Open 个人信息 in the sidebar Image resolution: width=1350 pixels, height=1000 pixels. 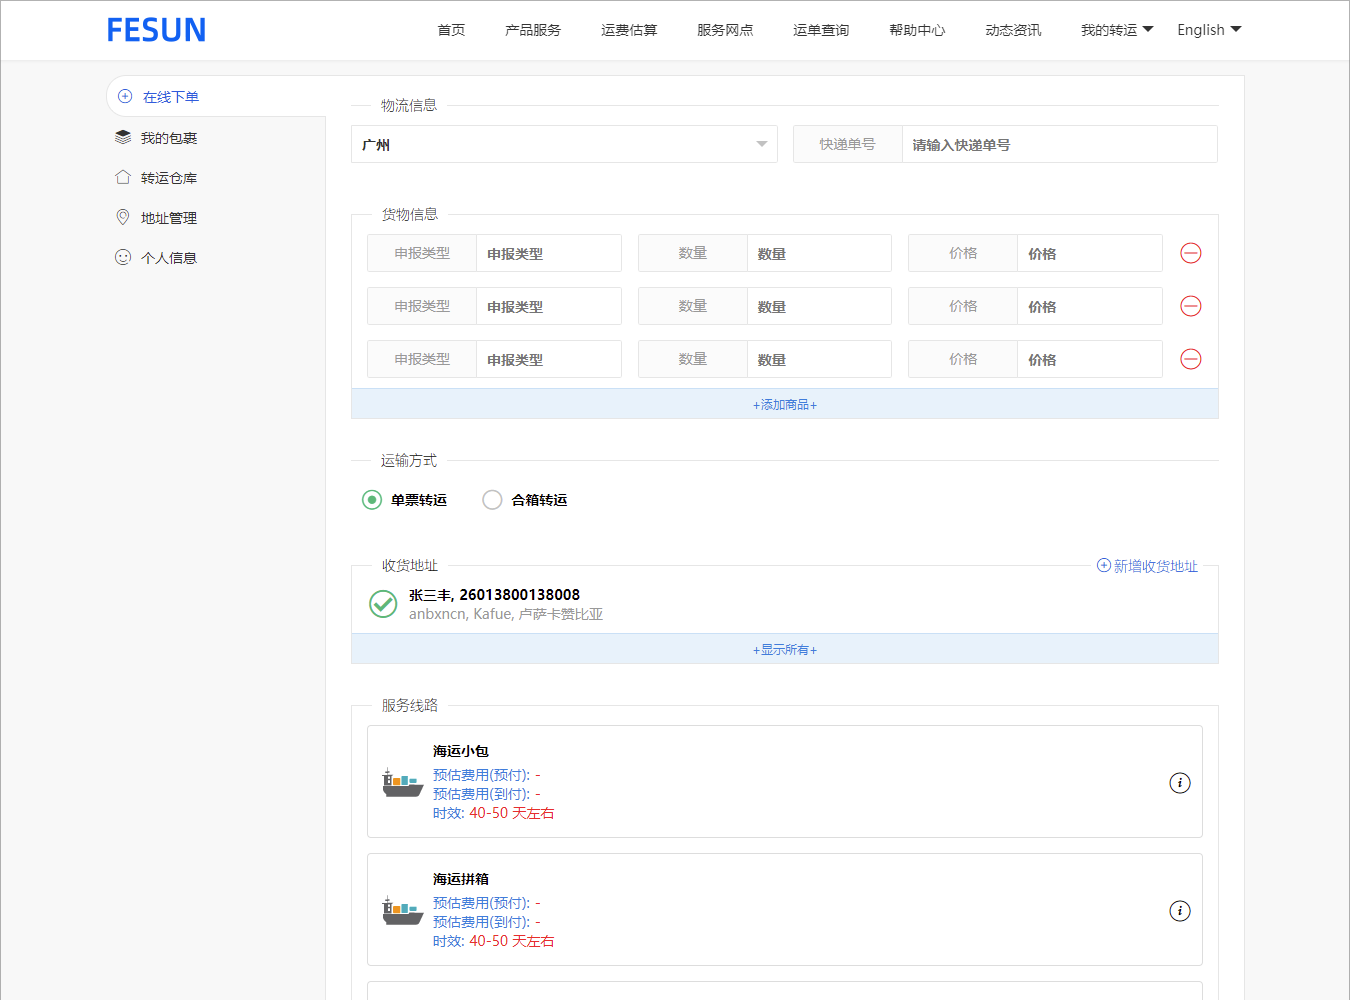click(x=169, y=258)
